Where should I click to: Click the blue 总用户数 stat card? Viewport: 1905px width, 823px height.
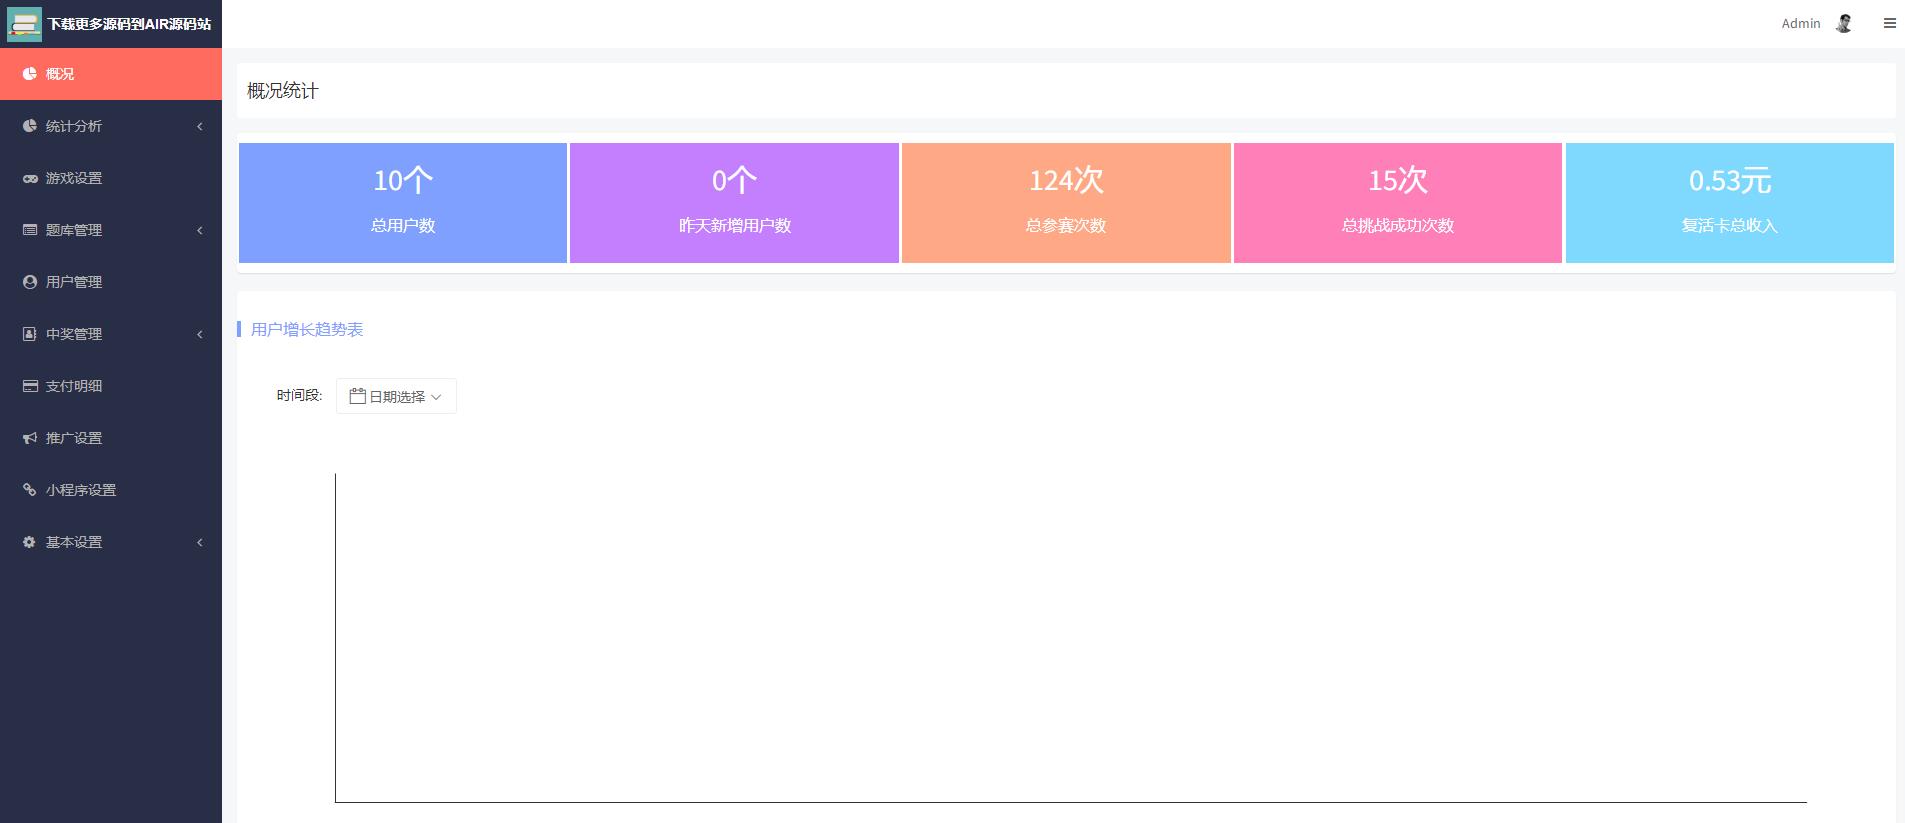[402, 203]
